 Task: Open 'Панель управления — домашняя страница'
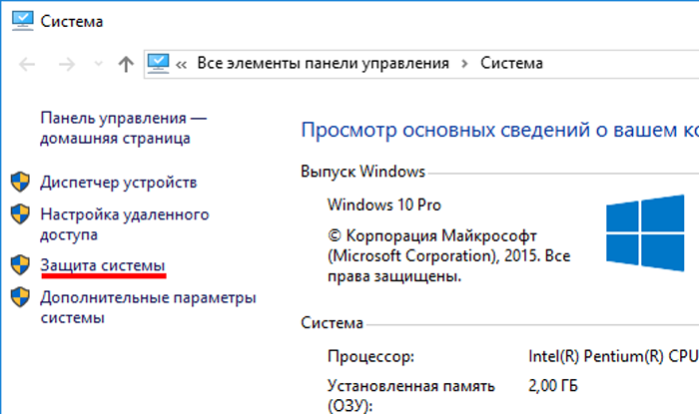[x=123, y=128]
